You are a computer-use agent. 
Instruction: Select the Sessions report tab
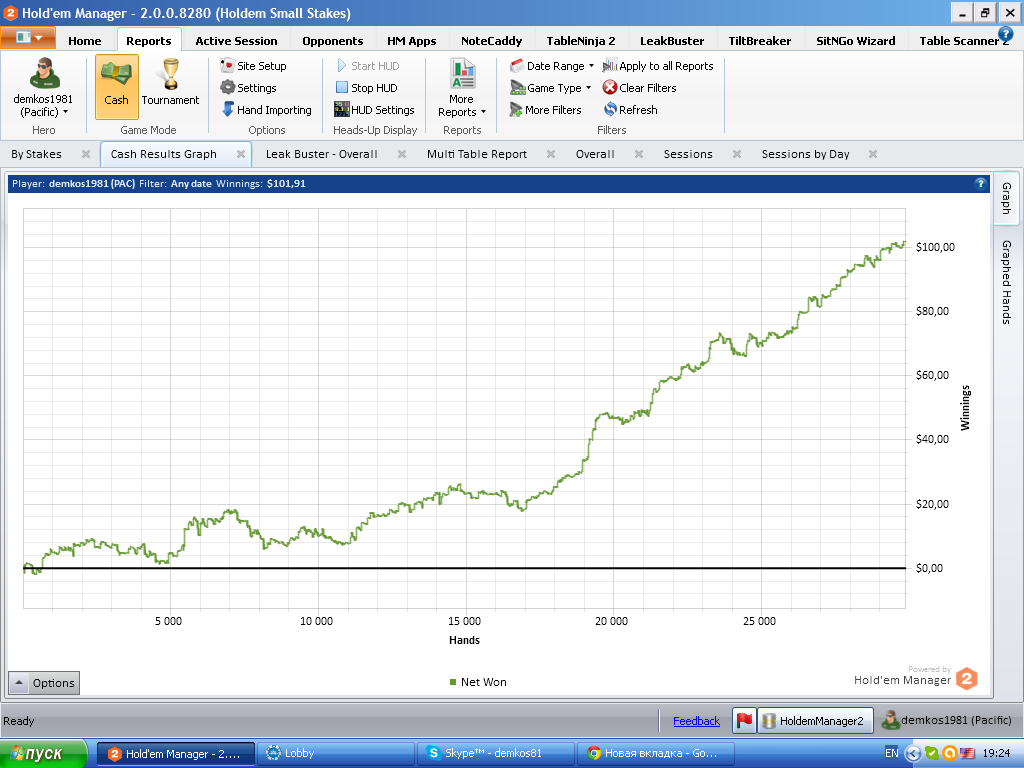point(688,154)
